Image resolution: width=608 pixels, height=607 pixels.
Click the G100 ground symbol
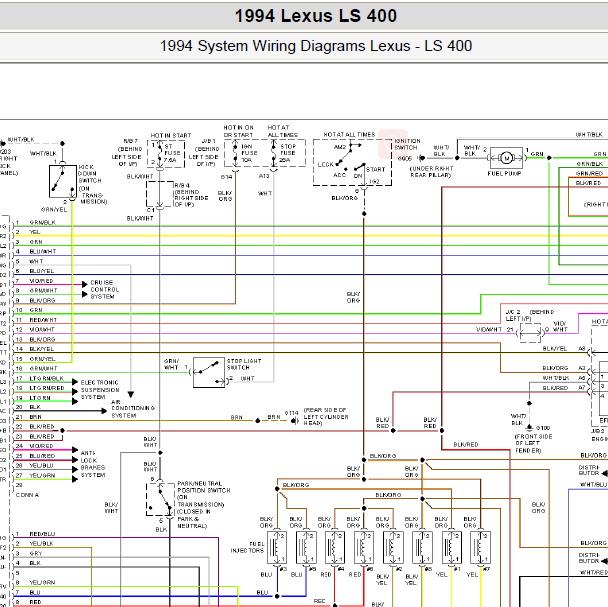coord(529,427)
